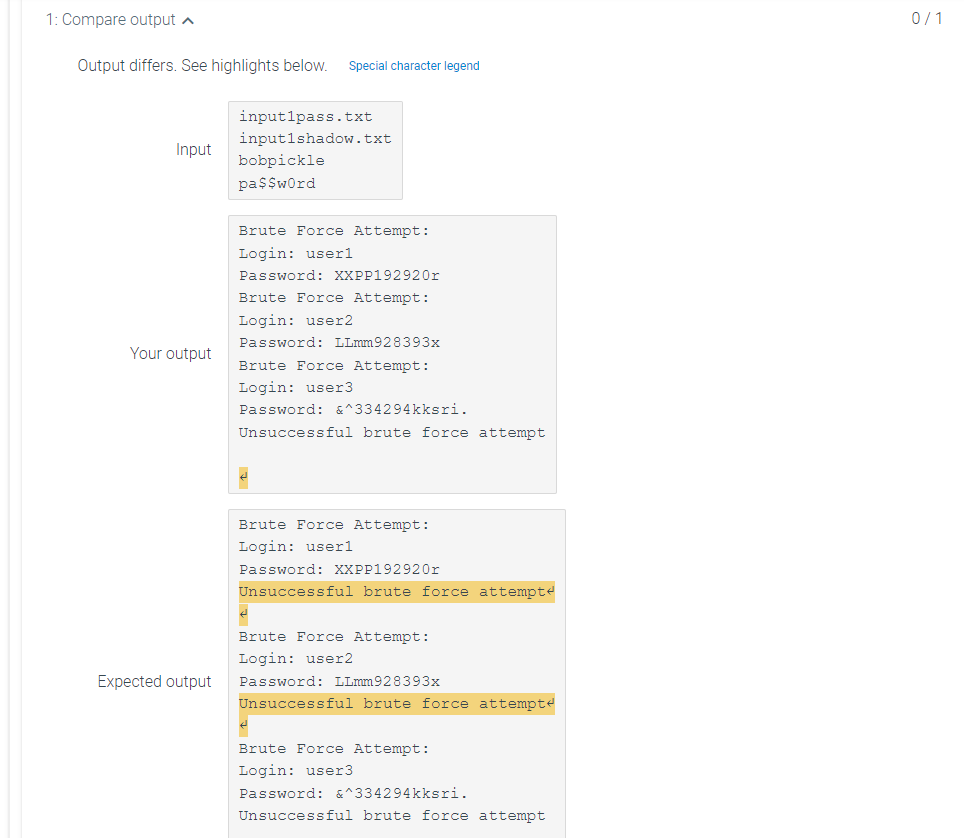964x838 pixels.
Task: Click 'Login: user3' in Your output
Action: pos(296,387)
